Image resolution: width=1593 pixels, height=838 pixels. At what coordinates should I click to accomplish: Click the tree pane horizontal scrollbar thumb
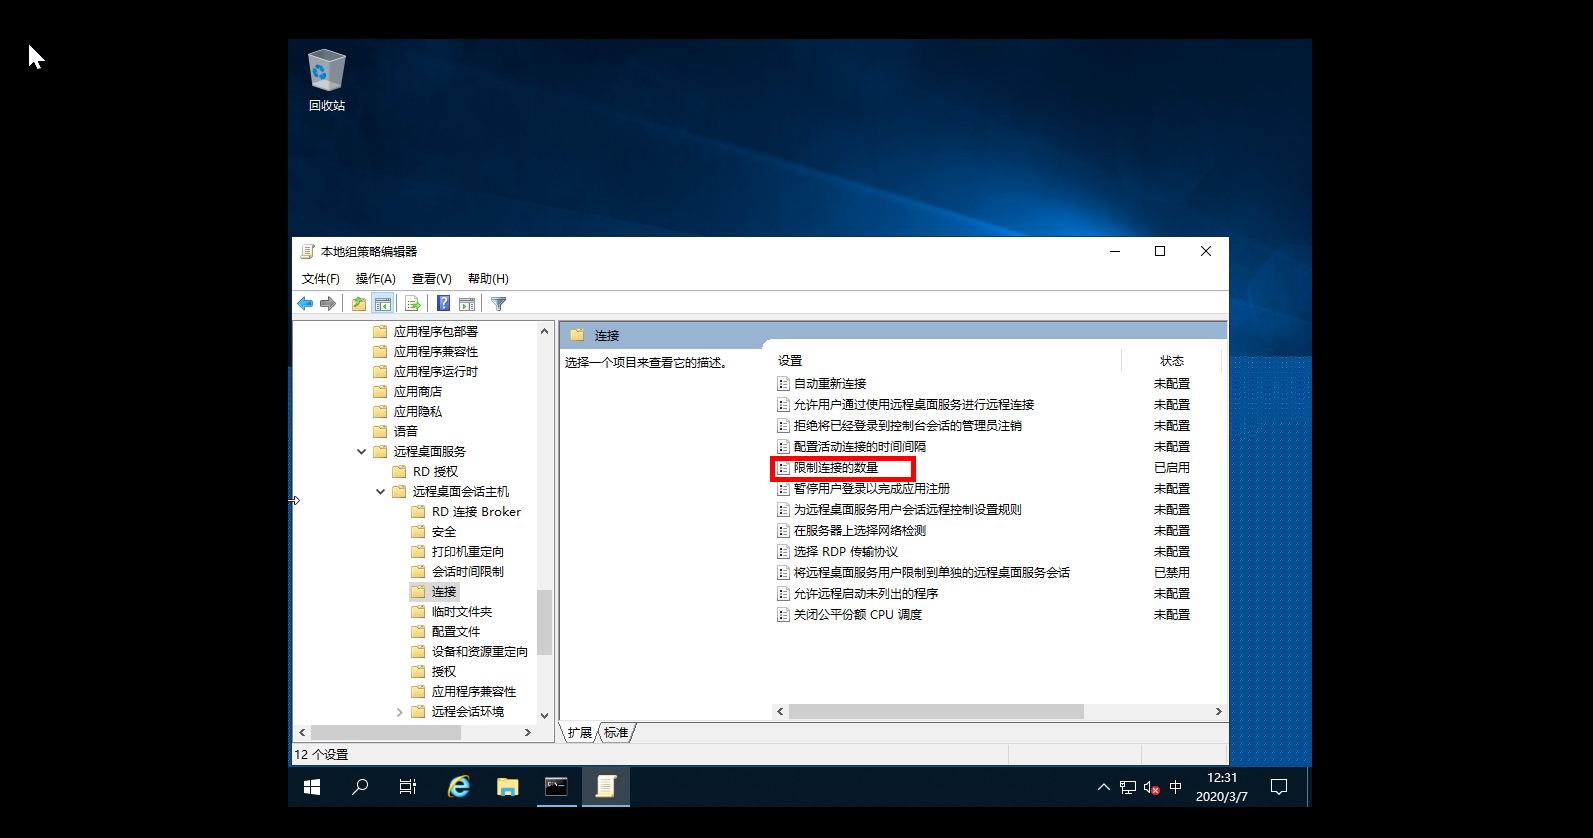point(386,733)
